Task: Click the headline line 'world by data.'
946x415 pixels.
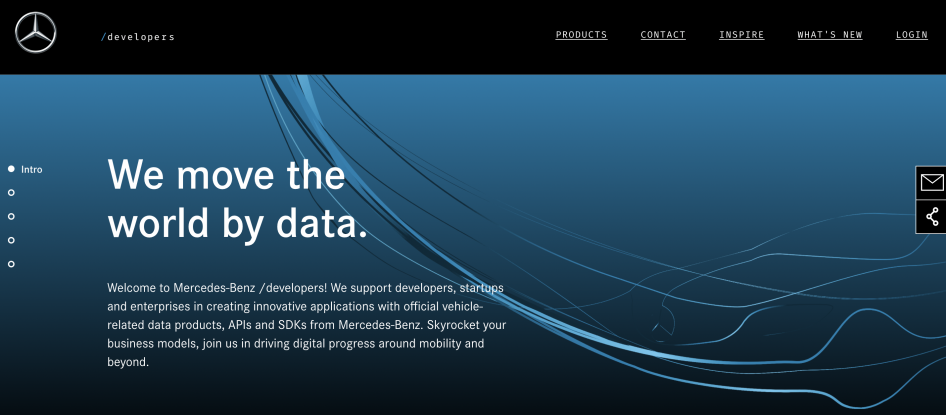Action: click(238, 224)
